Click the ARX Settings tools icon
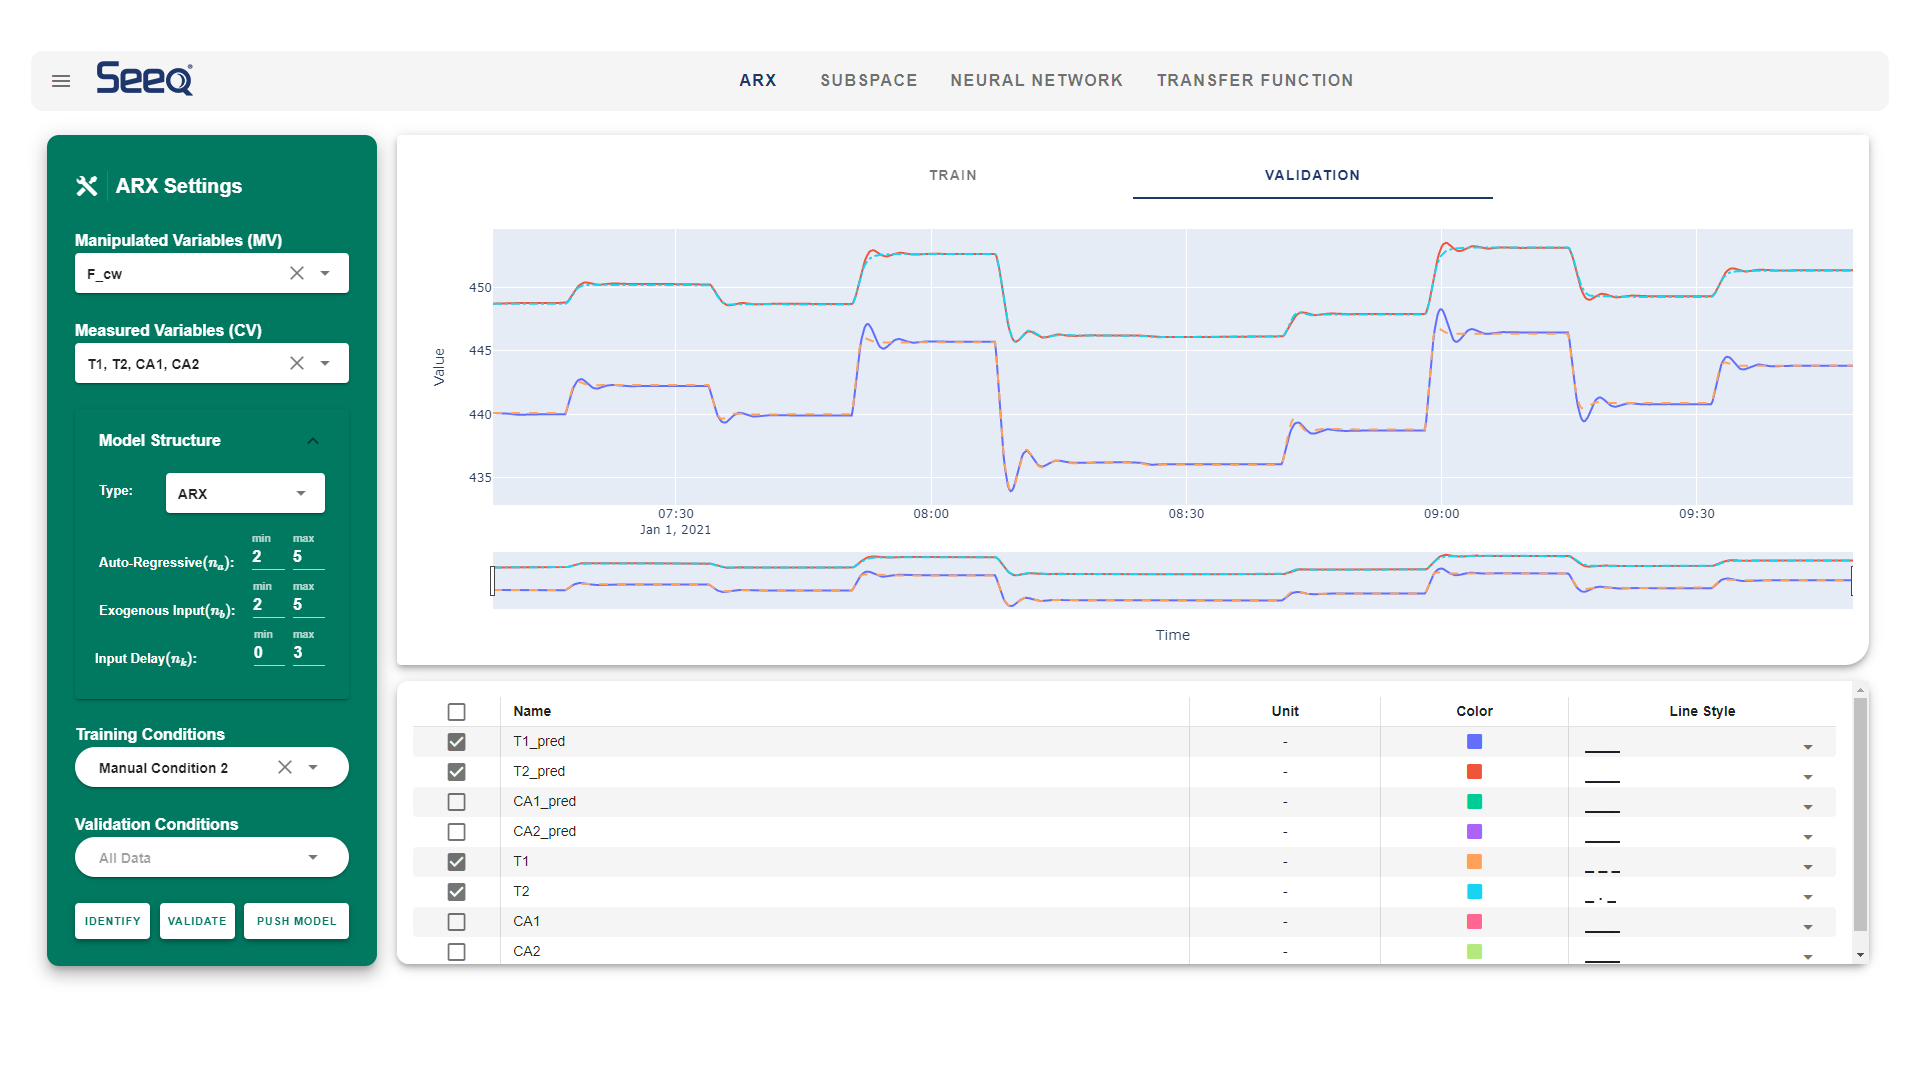The width and height of the screenshot is (1920, 1080). point(87,186)
